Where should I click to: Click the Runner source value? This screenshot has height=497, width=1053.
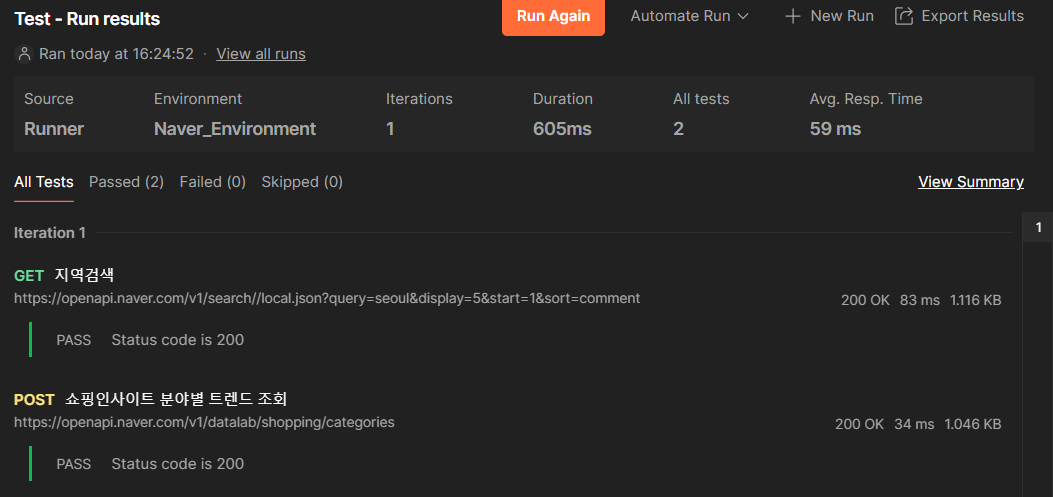[x=54, y=129]
